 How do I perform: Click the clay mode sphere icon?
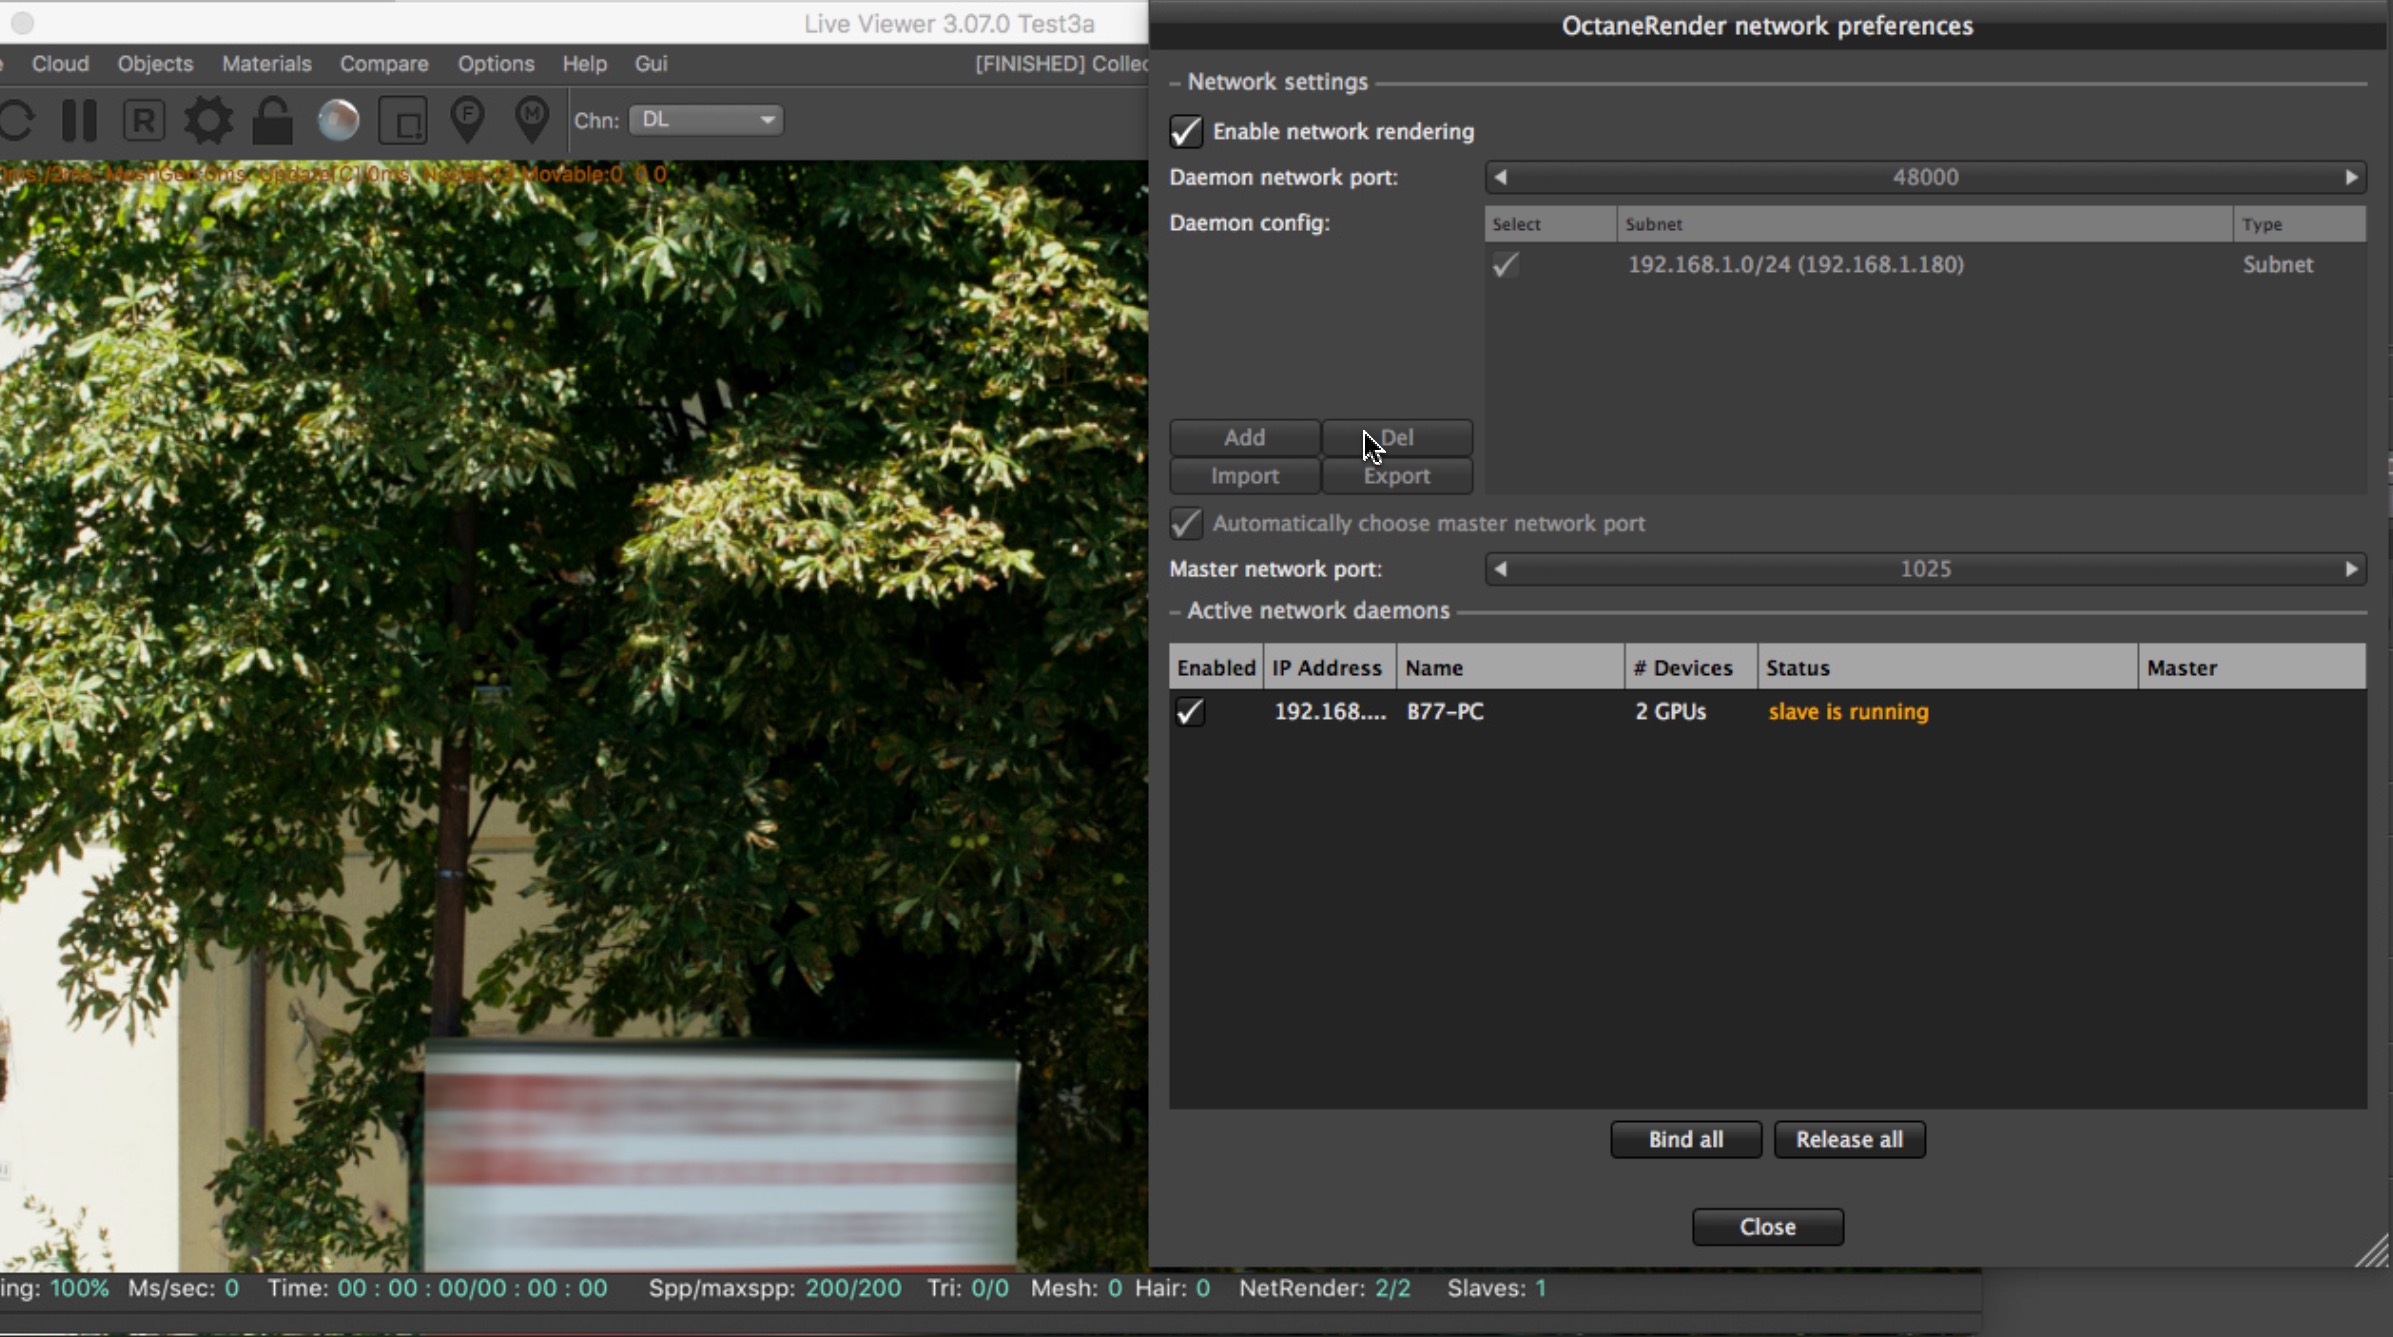338,120
